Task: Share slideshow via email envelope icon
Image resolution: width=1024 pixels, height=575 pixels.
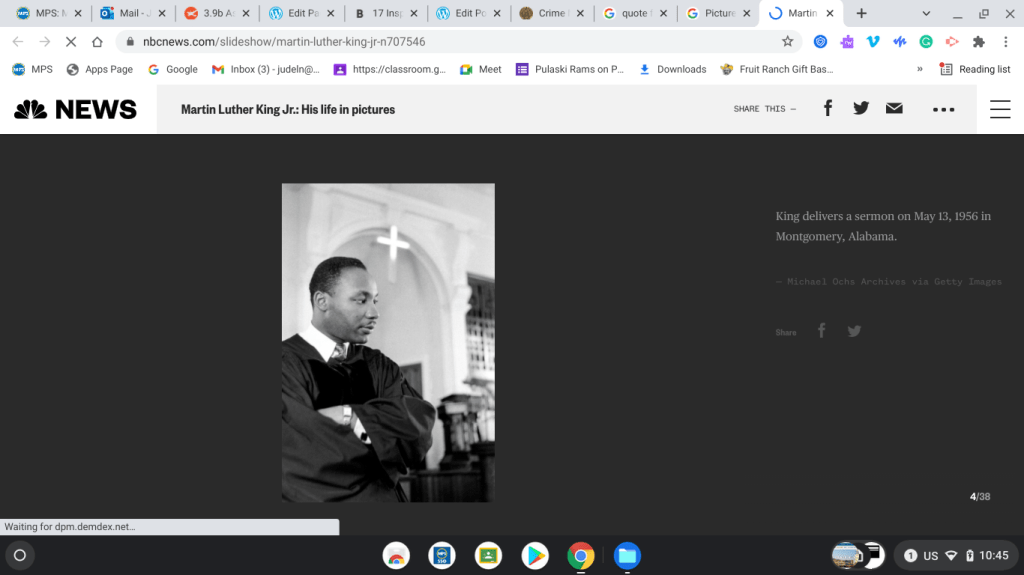Action: [894, 109]
